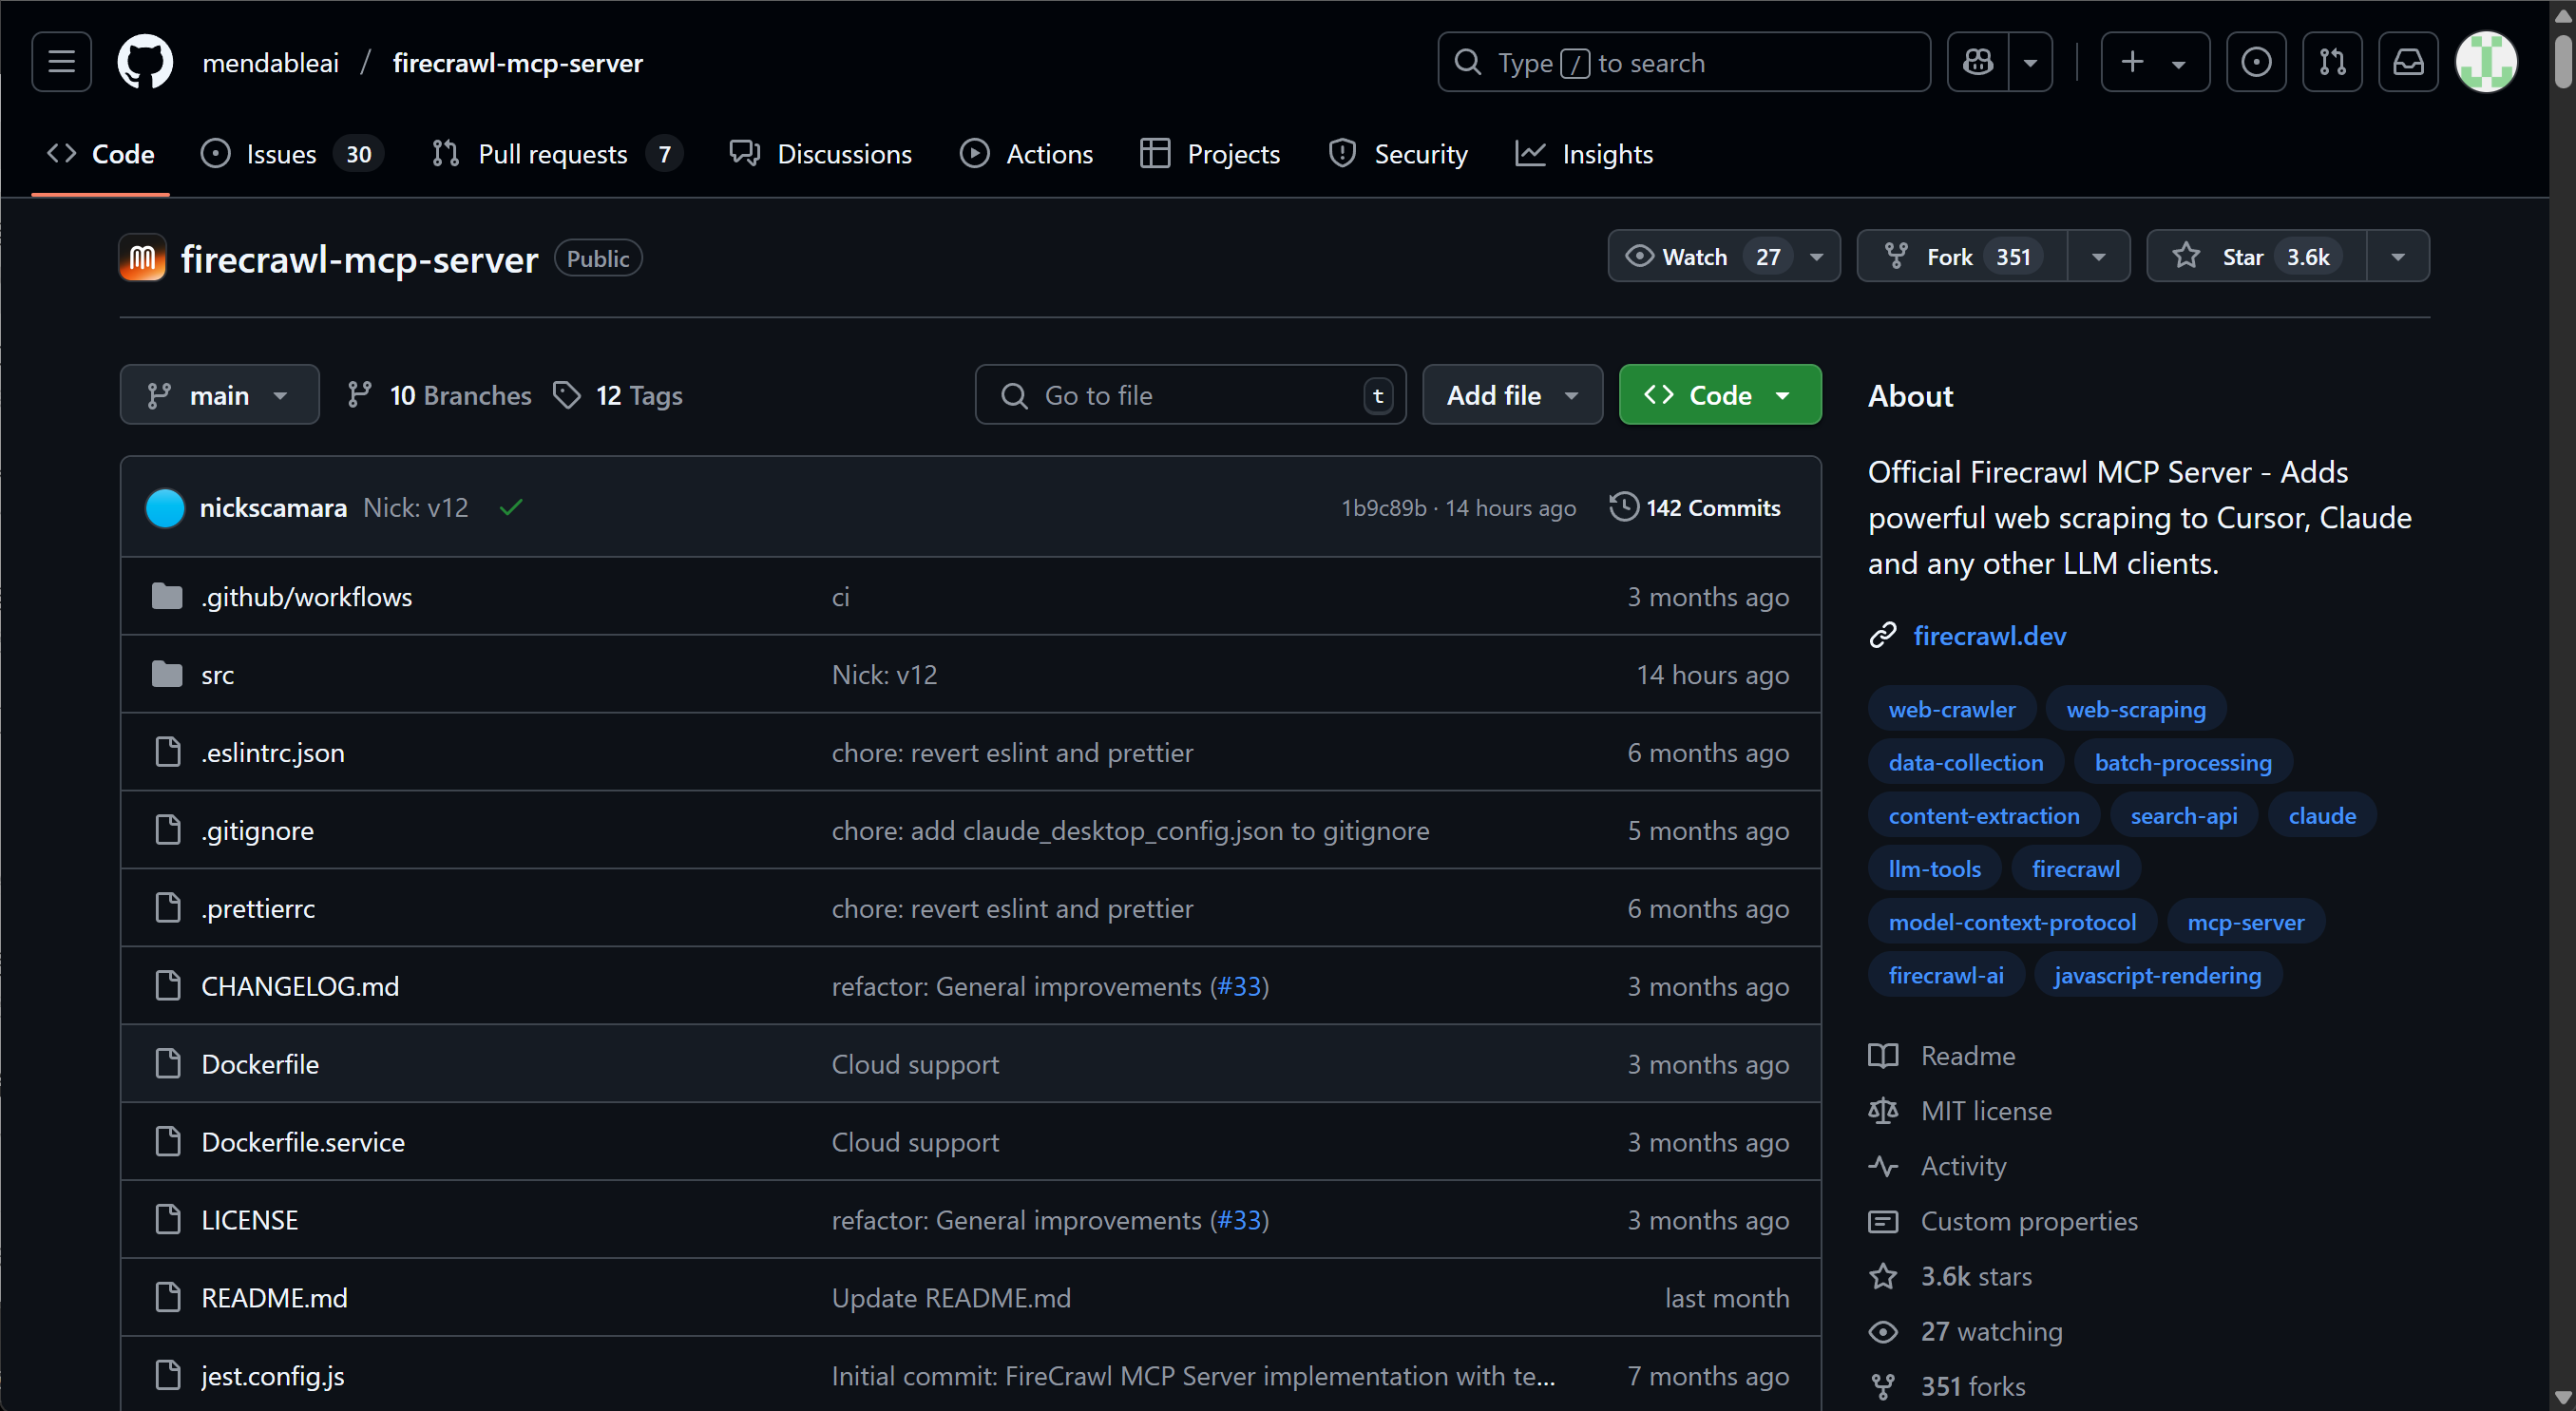Click the Go to file search field
Viewport: 2576px width, 1411px height.
(1190, 395)
